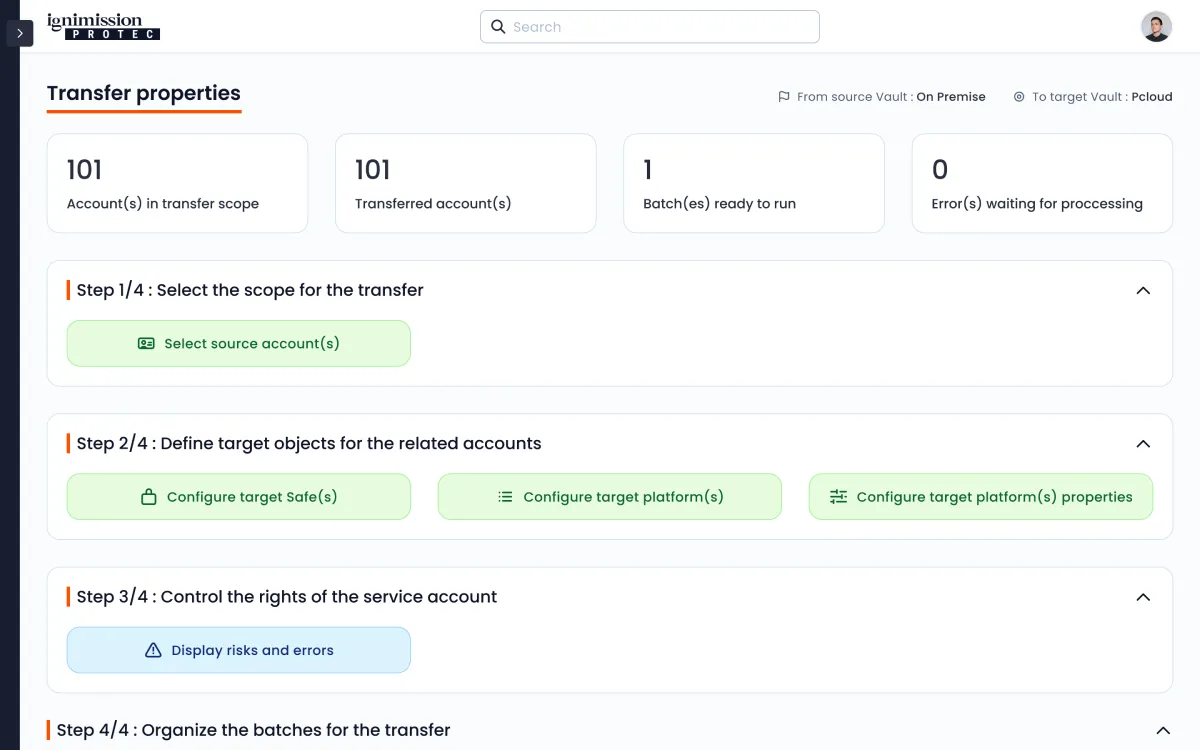Click the lock icon on Configure target Safe(s)

pos(149,497)
